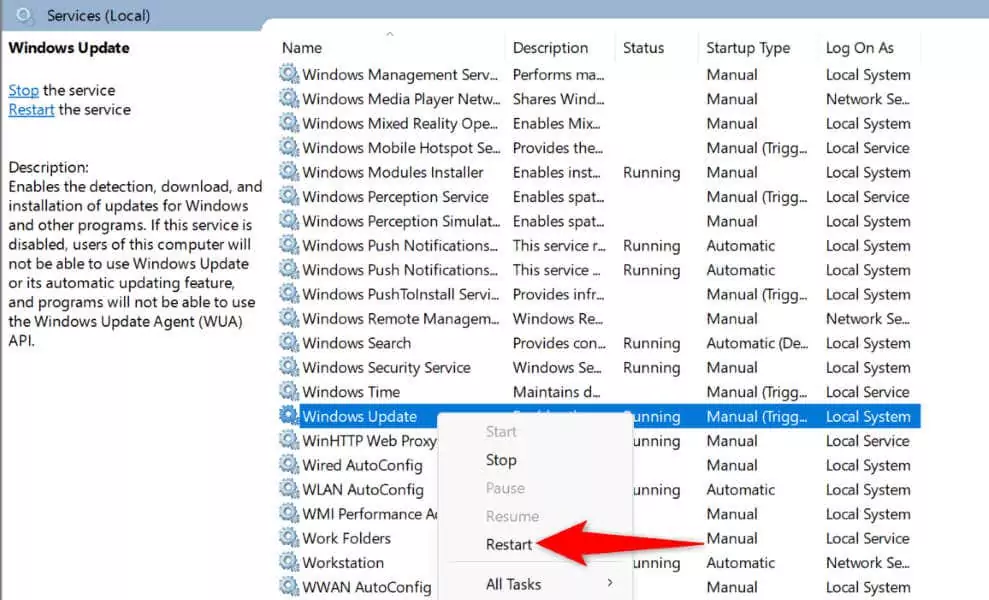Click Network Se... logon of Windows Remote Management
Viewport: 989px width, 600px height.
point(868,319)
